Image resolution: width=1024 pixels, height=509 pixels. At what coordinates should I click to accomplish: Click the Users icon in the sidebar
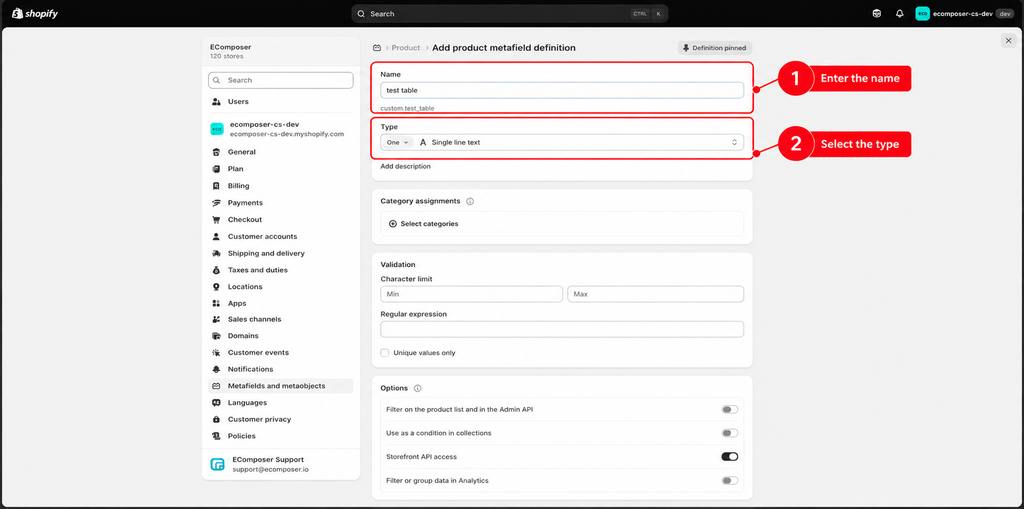[216, 102]
